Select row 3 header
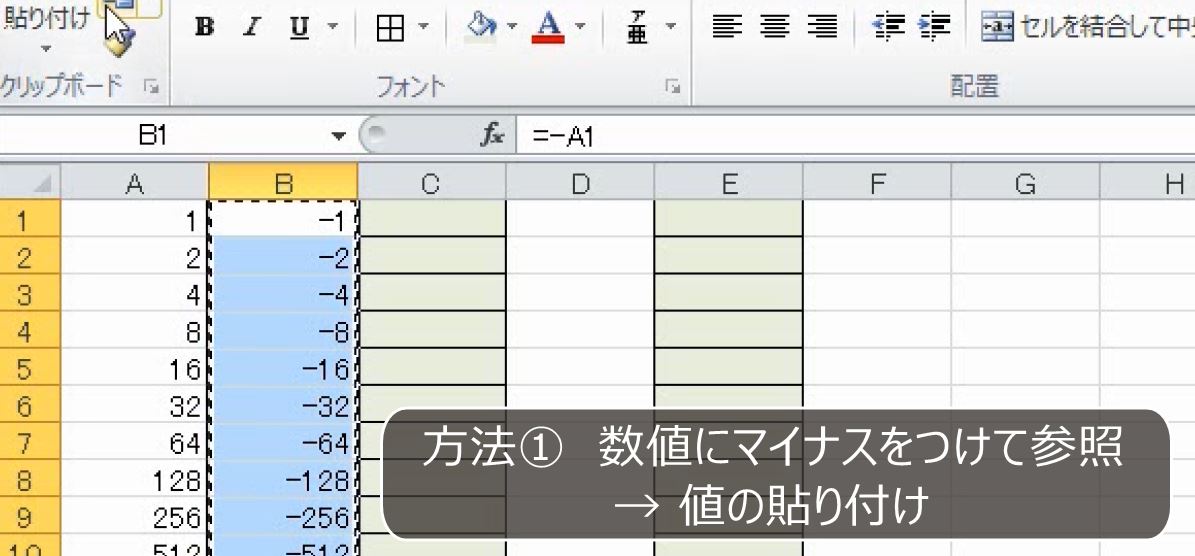The width and height of the screenshot is (1195, 556). pyautogui.click(x=30, y=294)
